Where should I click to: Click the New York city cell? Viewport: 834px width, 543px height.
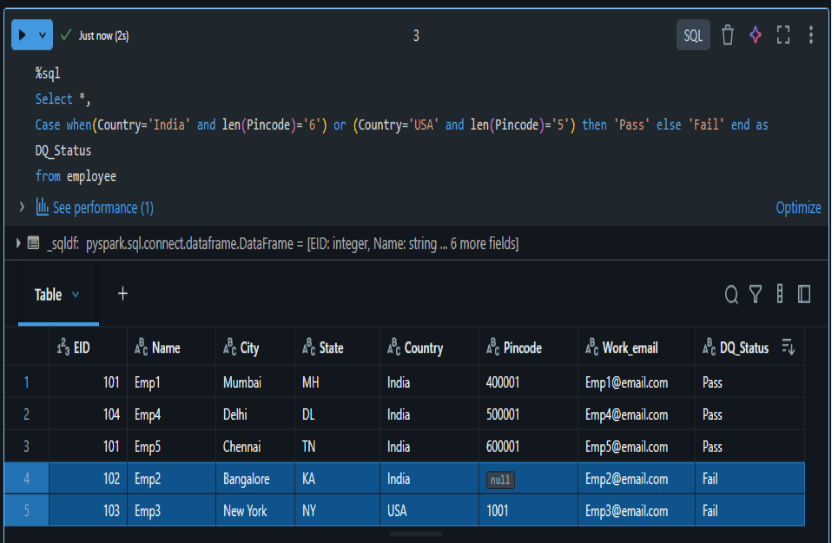pyautogui.click(x=255, y=511)
